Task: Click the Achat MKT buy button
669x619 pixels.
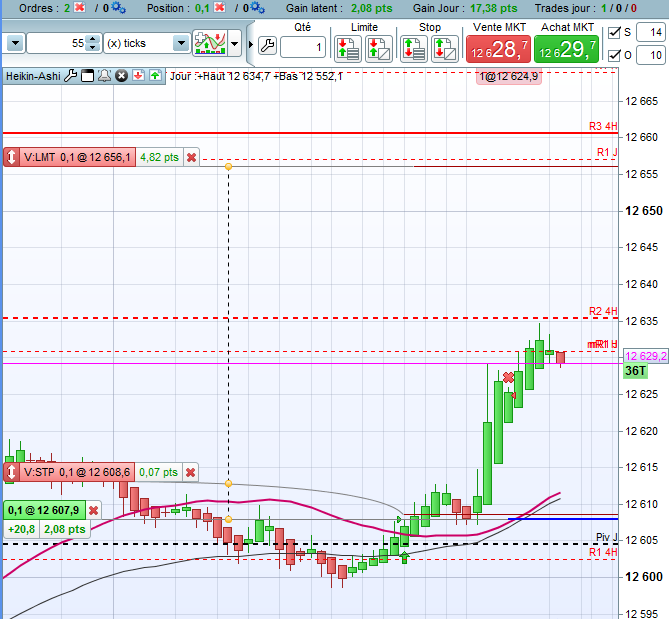Action: [567, 49]
